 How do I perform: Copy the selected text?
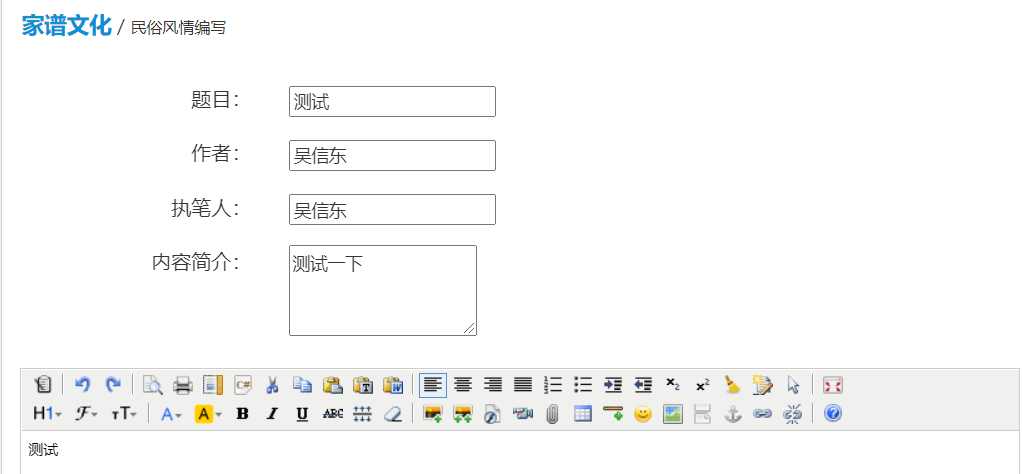pos(302,385)
